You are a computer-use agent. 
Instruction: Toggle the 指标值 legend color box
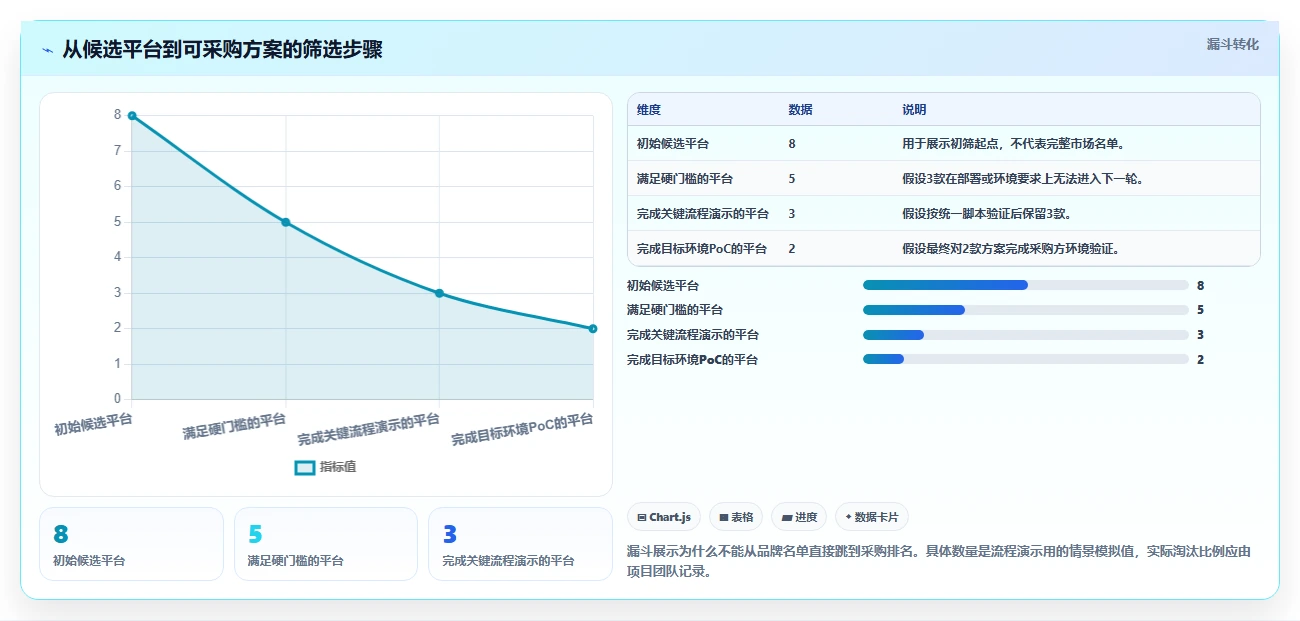click(305, 467)
